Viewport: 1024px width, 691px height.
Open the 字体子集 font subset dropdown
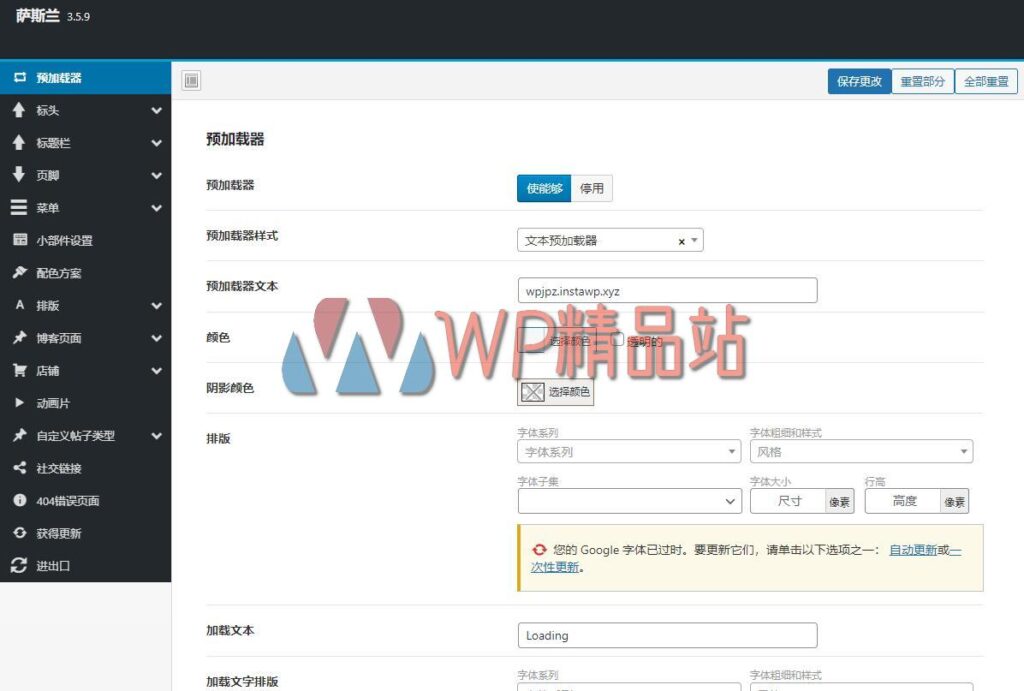point(629,501)
